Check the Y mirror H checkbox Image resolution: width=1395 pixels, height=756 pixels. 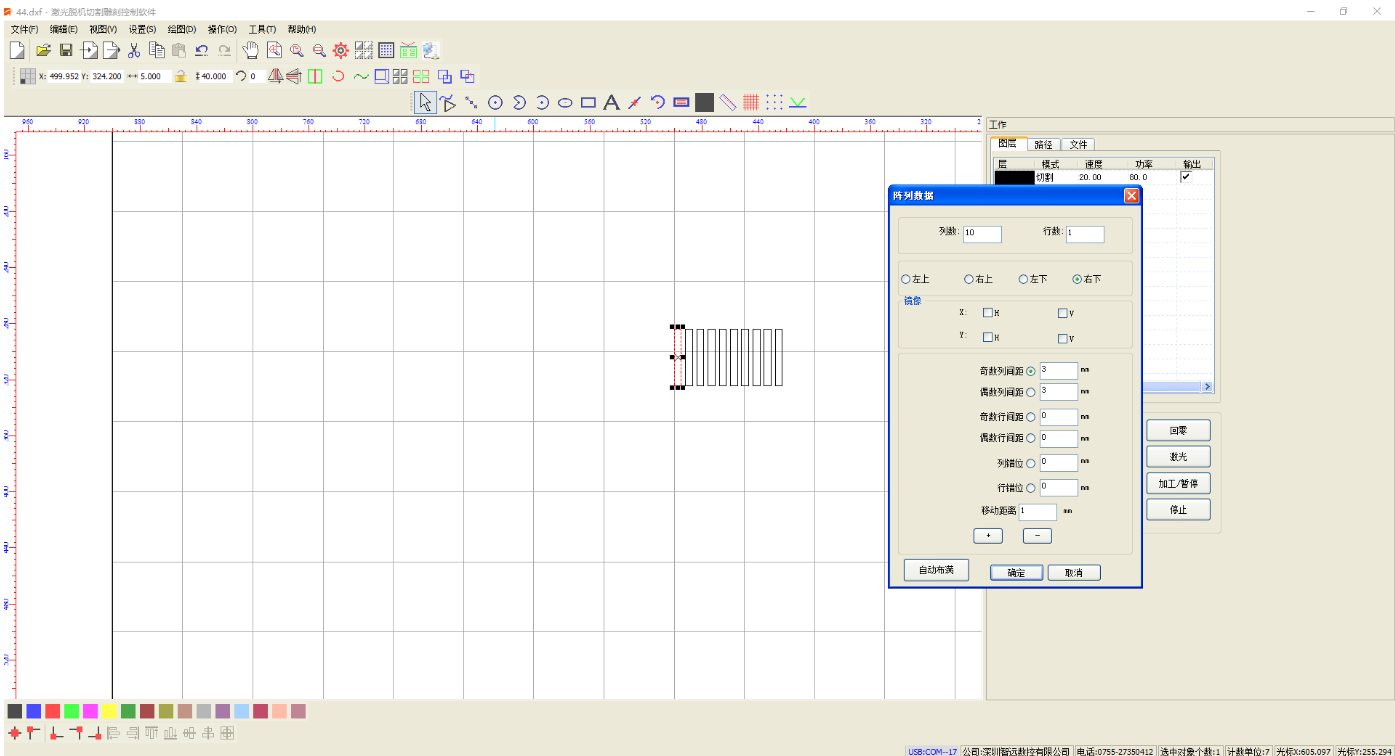point(987,337)
